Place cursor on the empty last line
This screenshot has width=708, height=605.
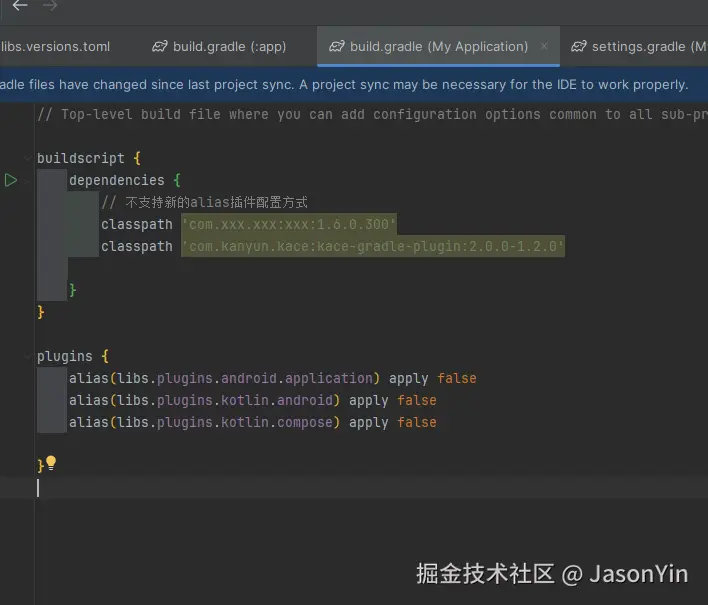pyautogui.click(x=354, y=488)
